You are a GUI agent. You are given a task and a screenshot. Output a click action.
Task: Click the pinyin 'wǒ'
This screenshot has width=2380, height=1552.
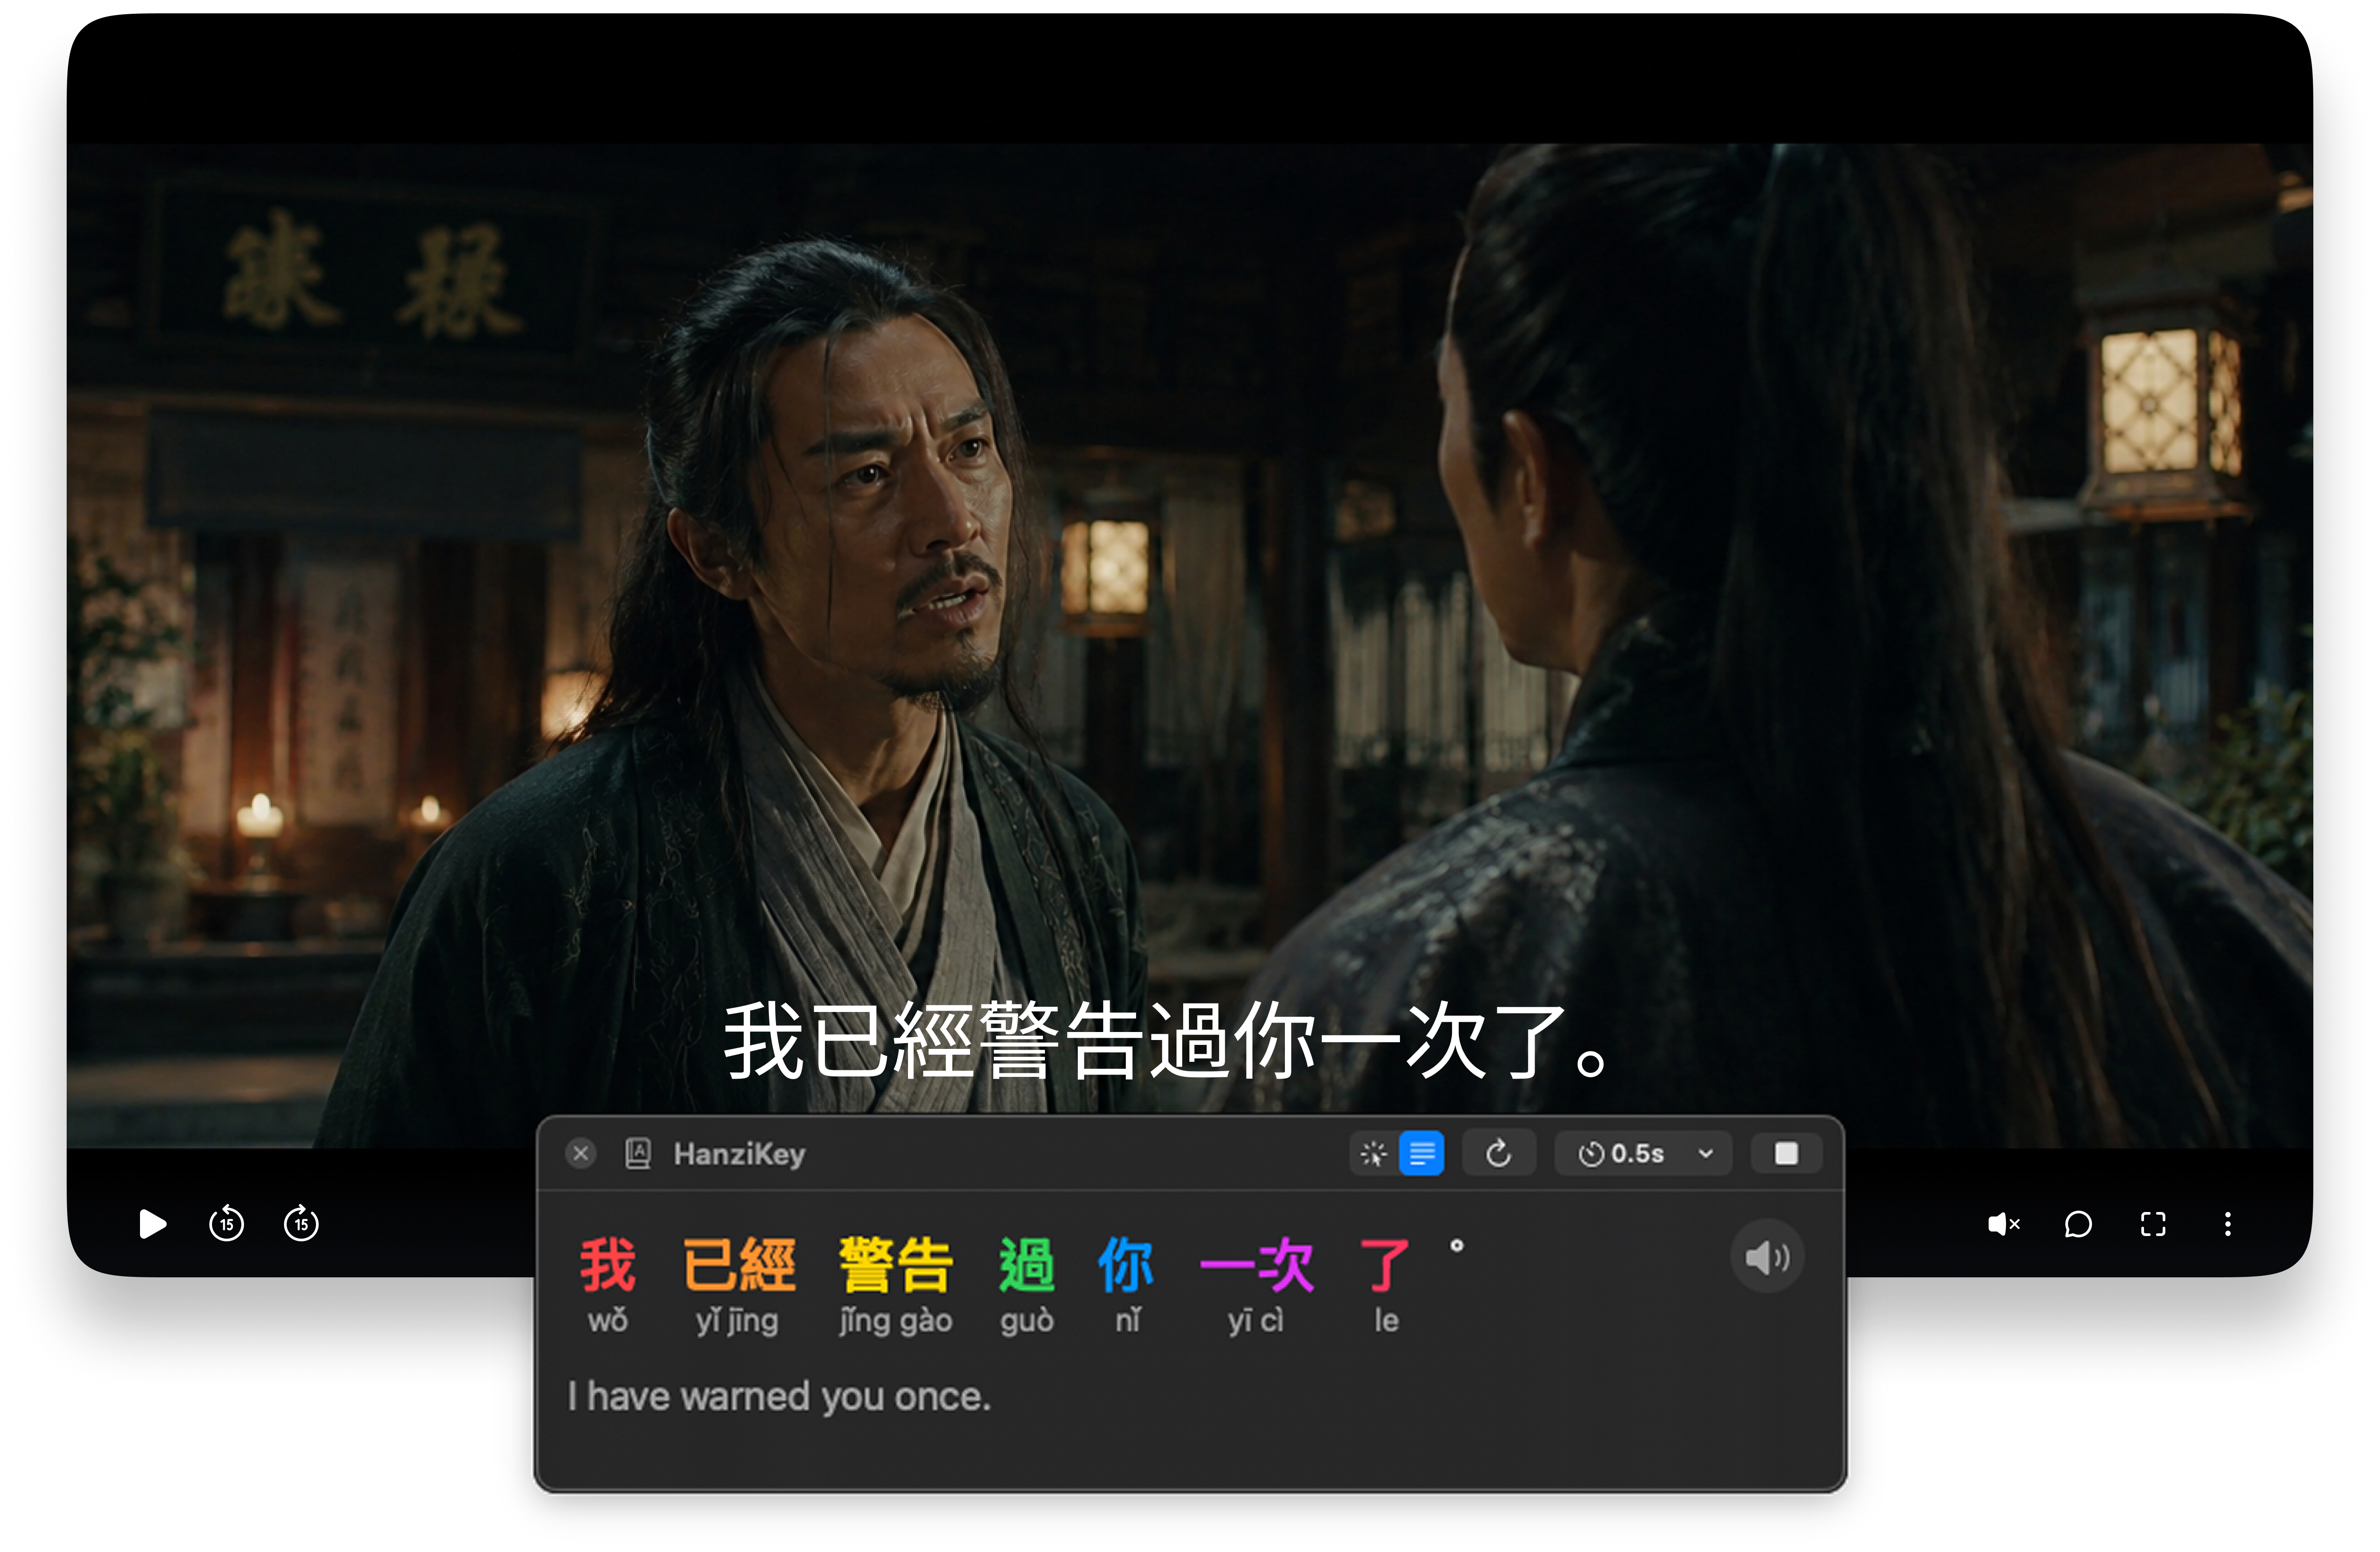point(607,1320)
